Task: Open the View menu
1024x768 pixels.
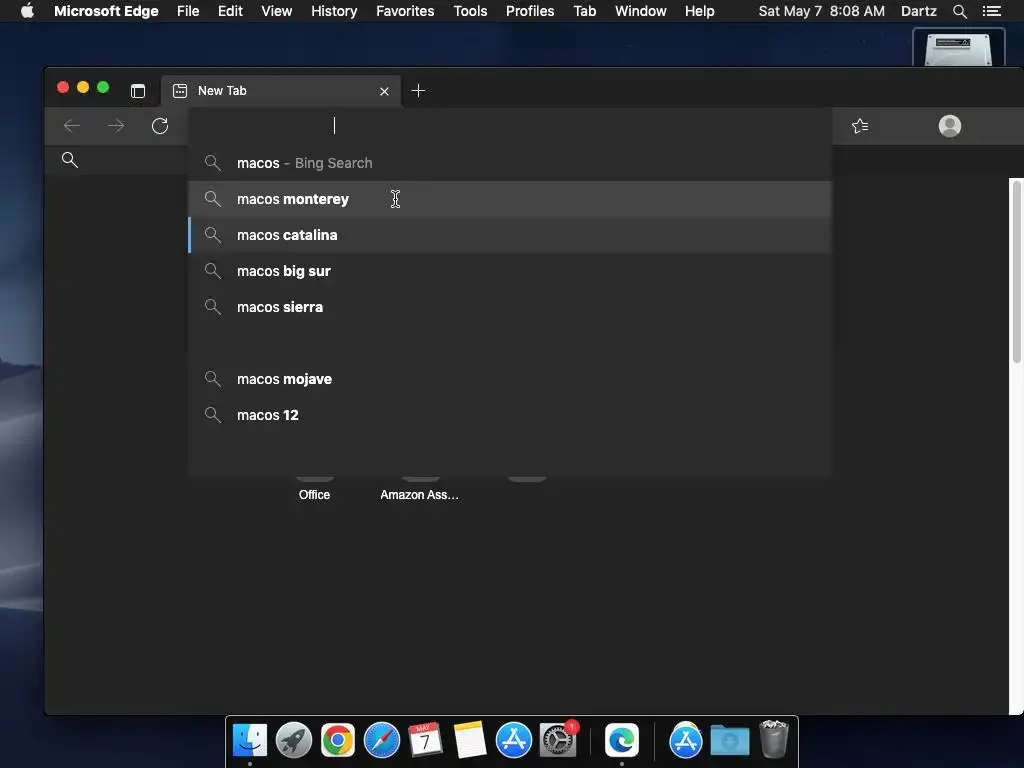Action: point(276,11)
